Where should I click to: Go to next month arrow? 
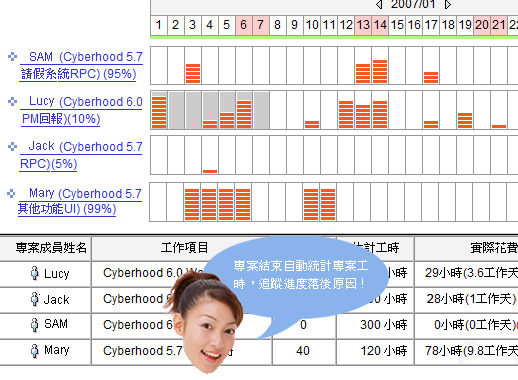448,5
